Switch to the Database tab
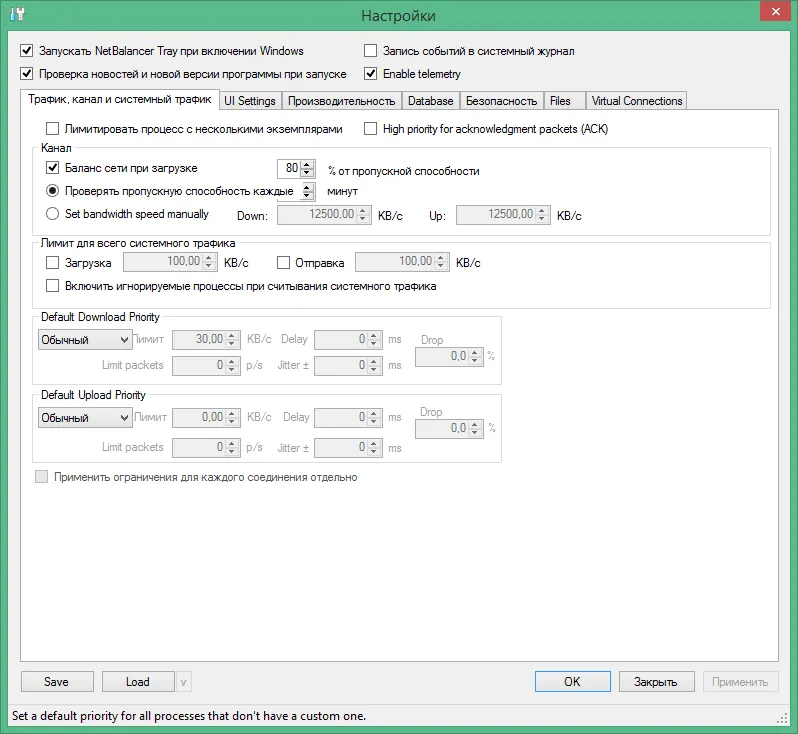This screenshot has height=734, width=798. 431,101
